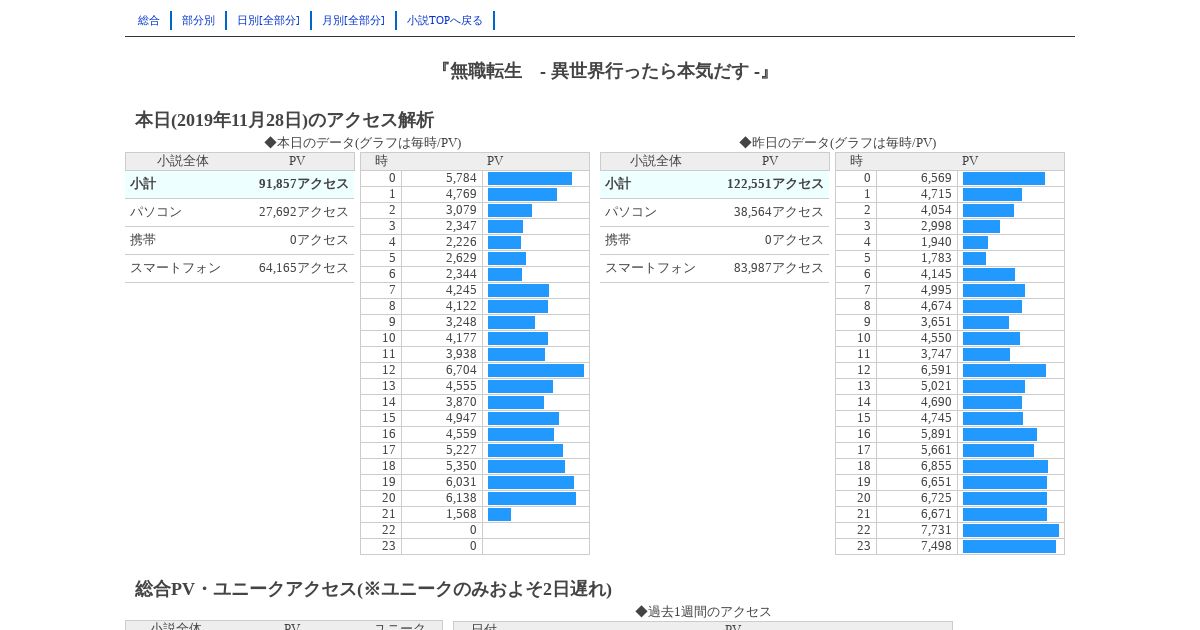
Task: Click 昨日のデータ graph caption
Action: point(838,143)
